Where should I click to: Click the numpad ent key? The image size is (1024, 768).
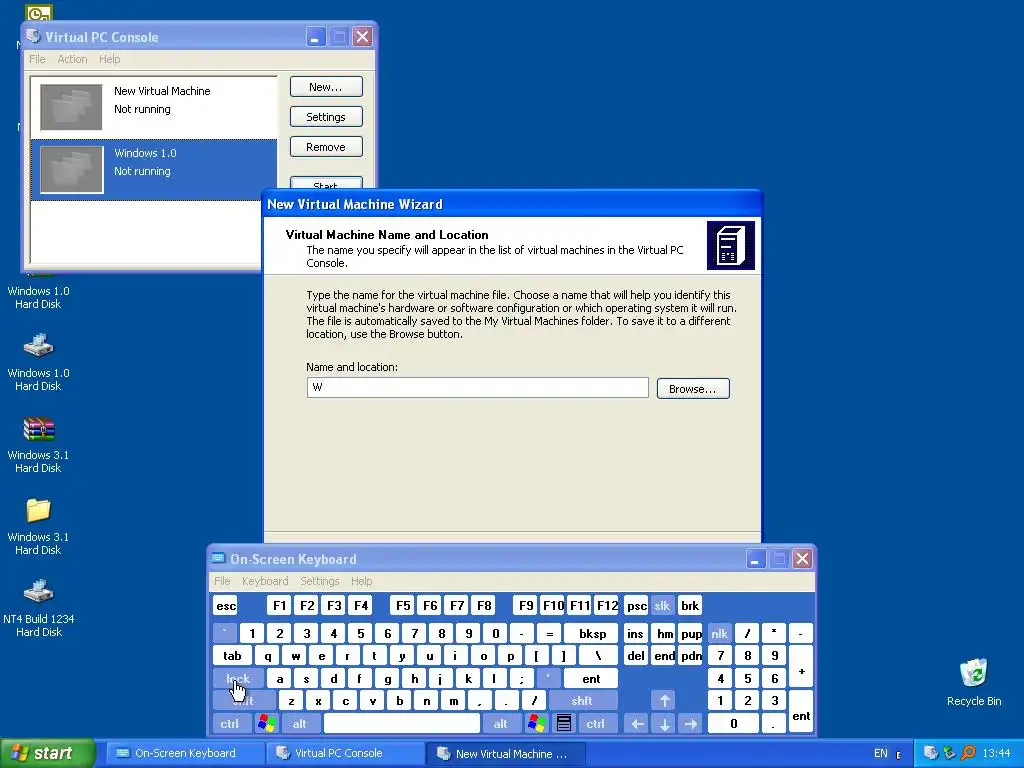pos(801,712)
